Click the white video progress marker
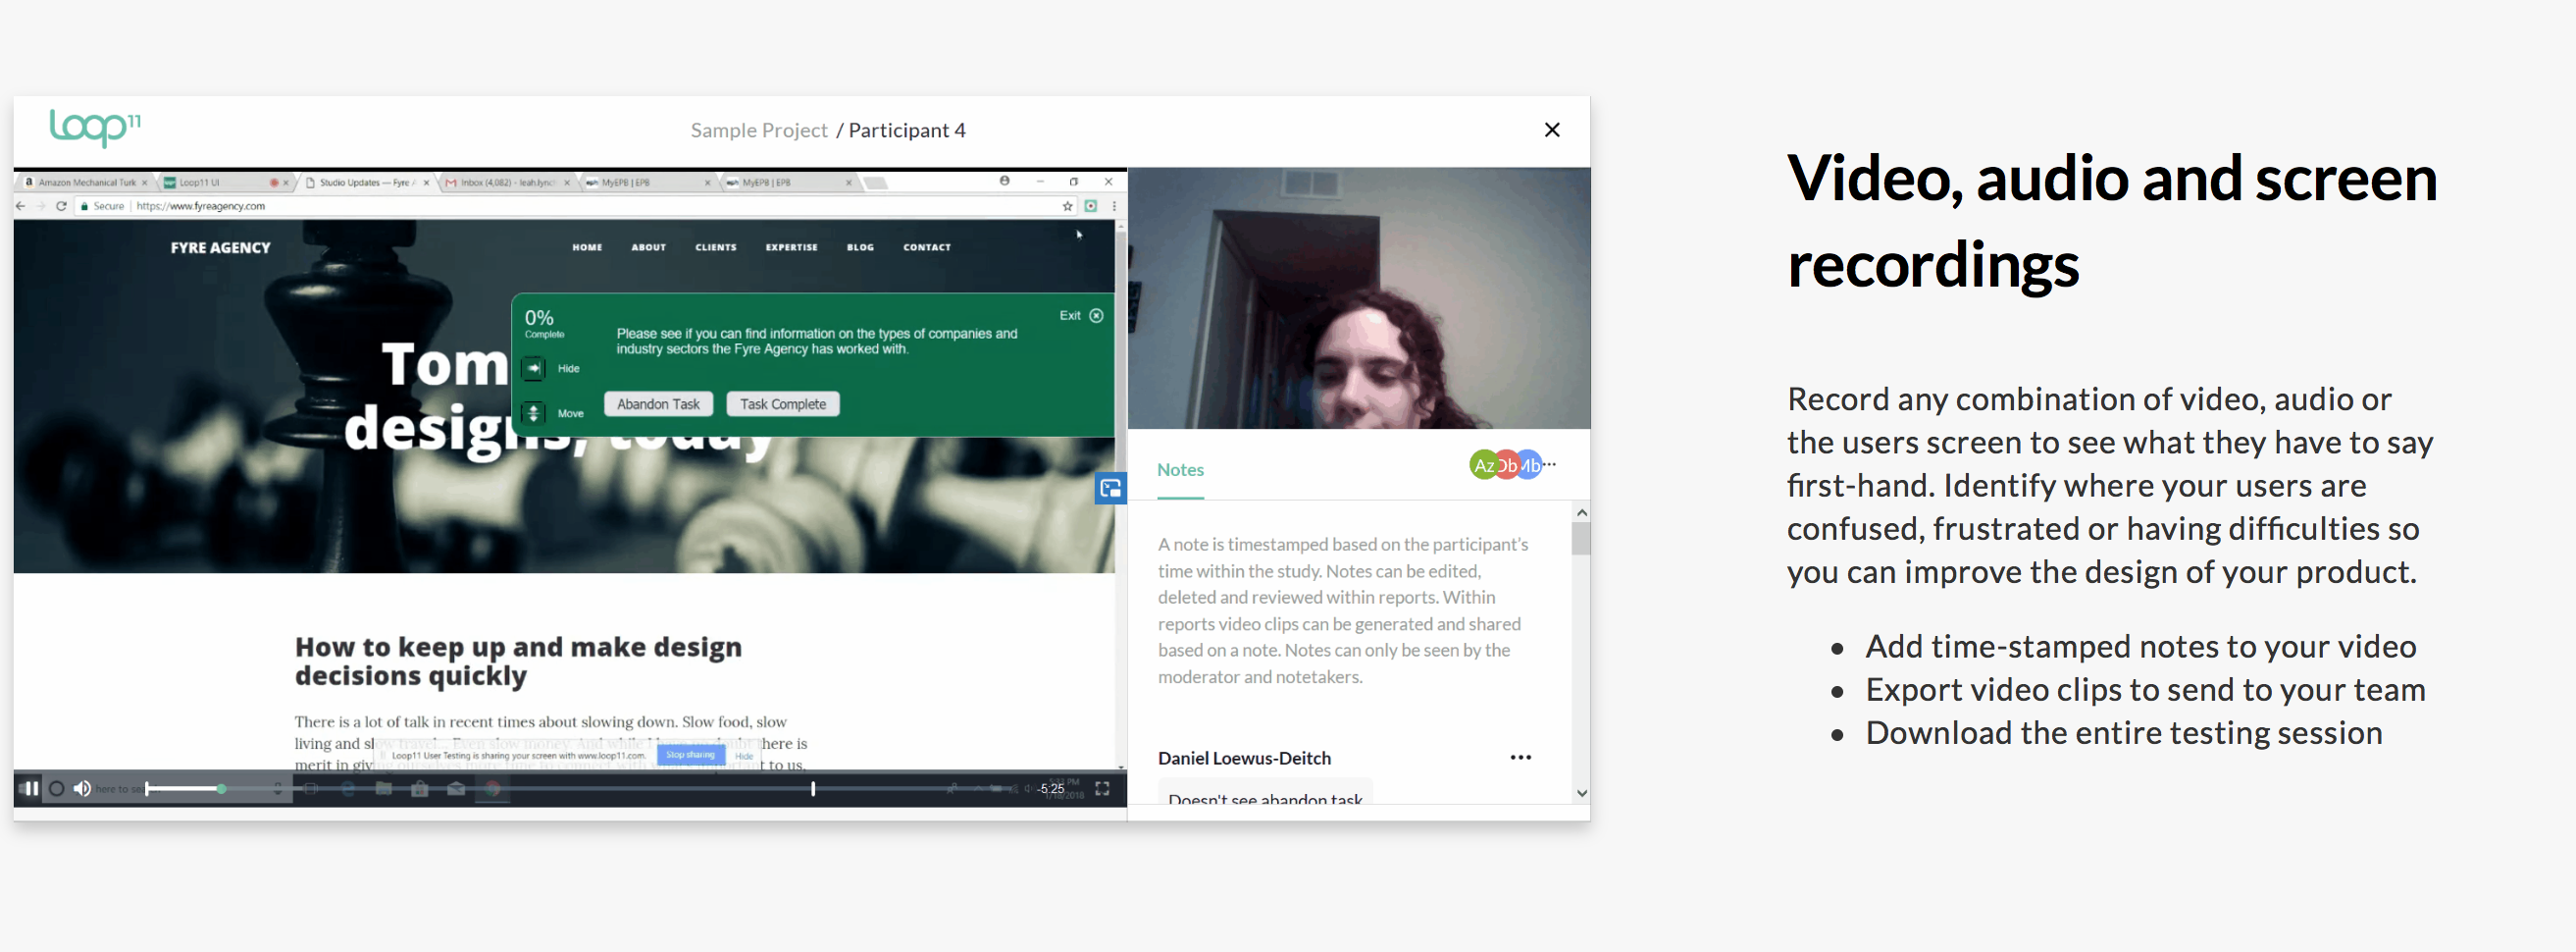 tap(813, 789)
